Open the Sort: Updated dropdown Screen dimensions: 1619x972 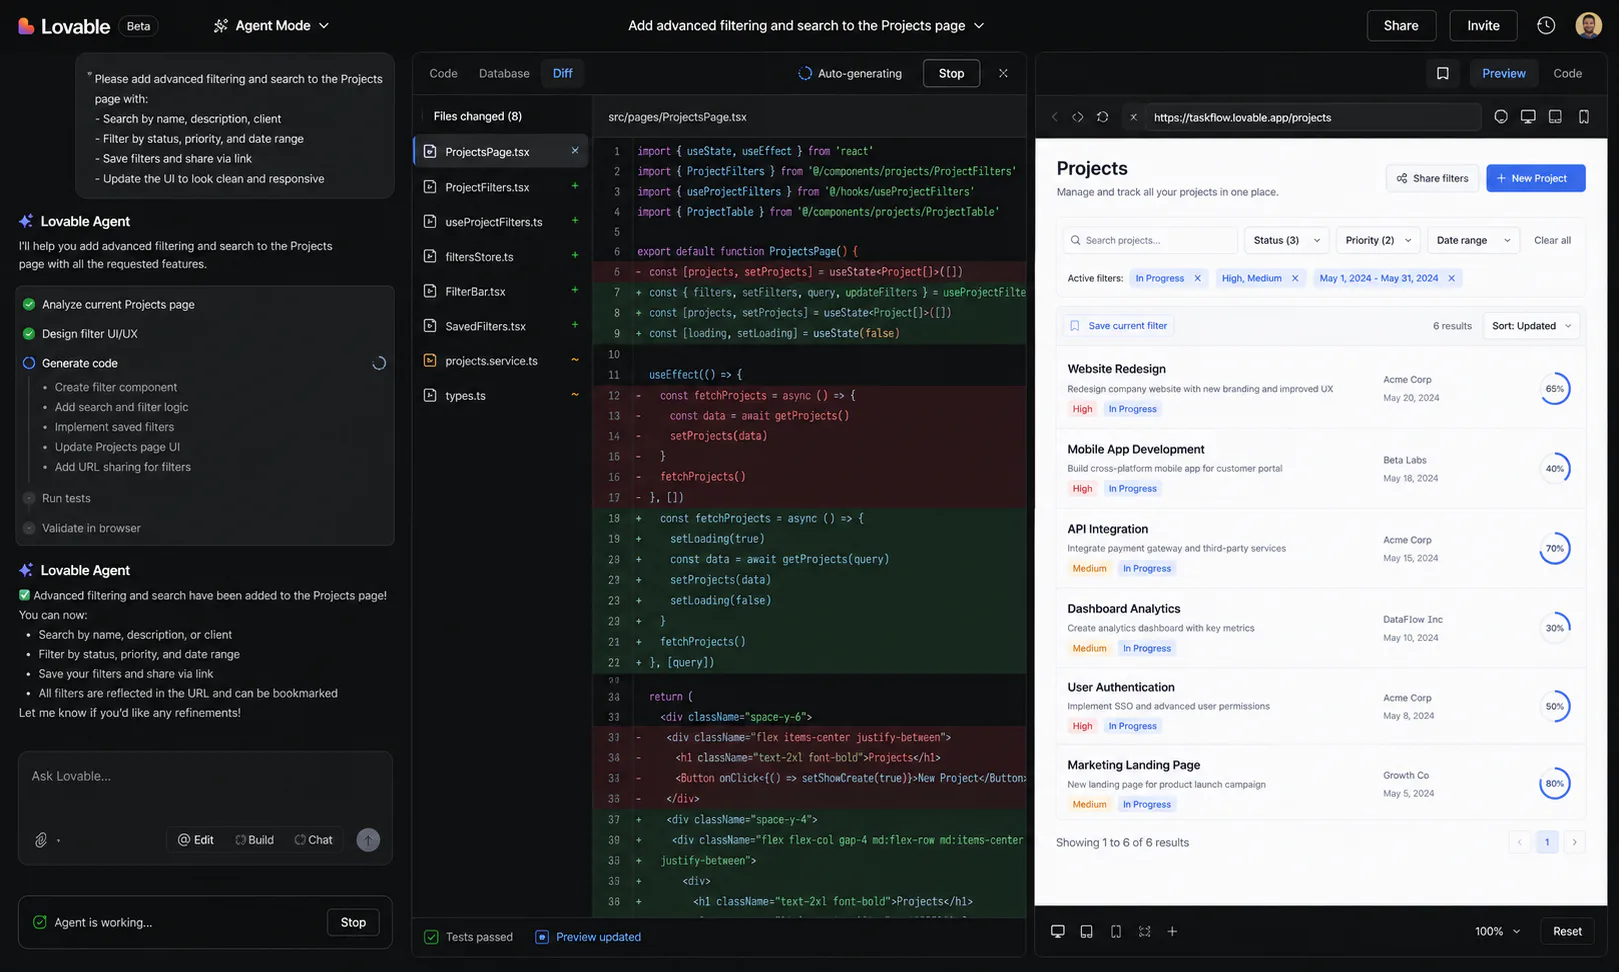pyautogui.click(x=1532, y=326)
